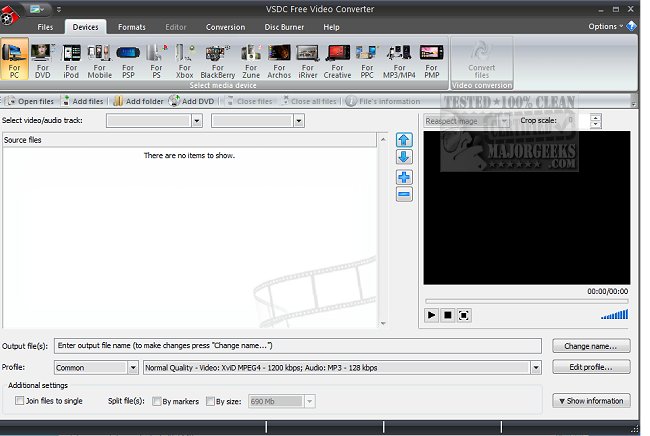650x436 pixels.
Task: Open the Help tab
Action: pyautogui.click(x=332, y=27)
